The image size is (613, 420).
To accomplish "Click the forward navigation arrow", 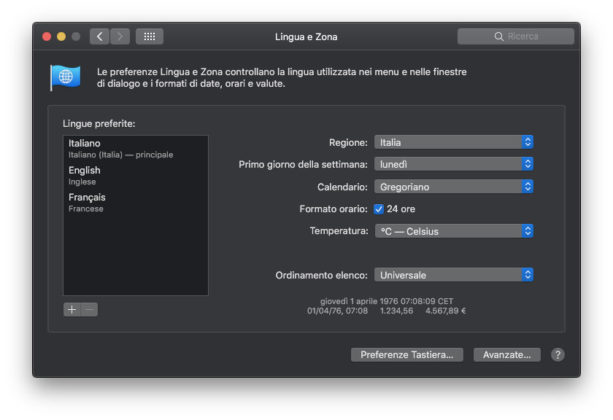I will 120,37.
